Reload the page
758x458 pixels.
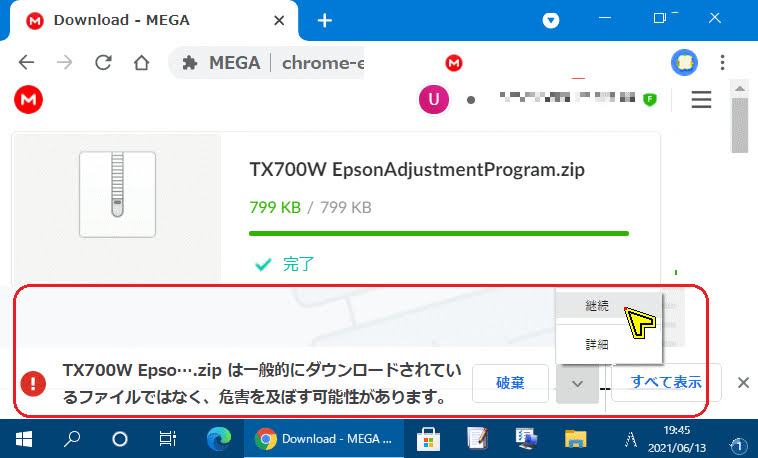pos(103,62)
